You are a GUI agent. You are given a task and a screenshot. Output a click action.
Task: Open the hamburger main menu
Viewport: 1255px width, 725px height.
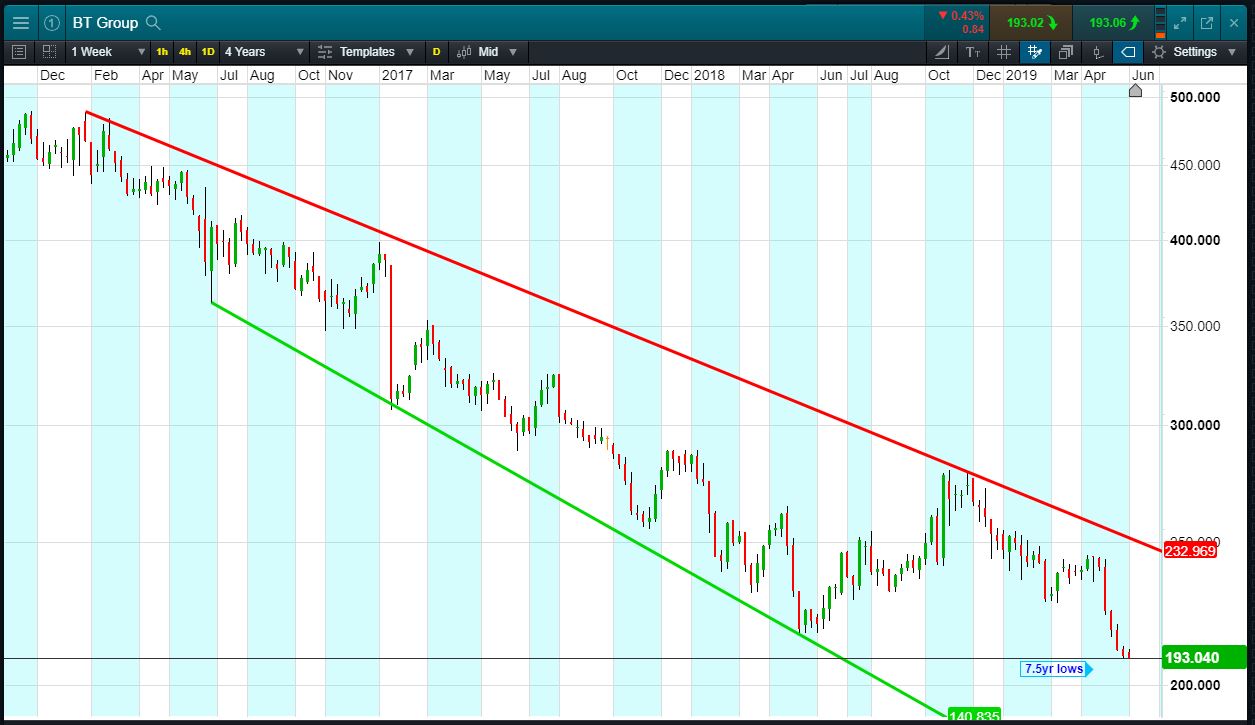click(x=21, y=22)
